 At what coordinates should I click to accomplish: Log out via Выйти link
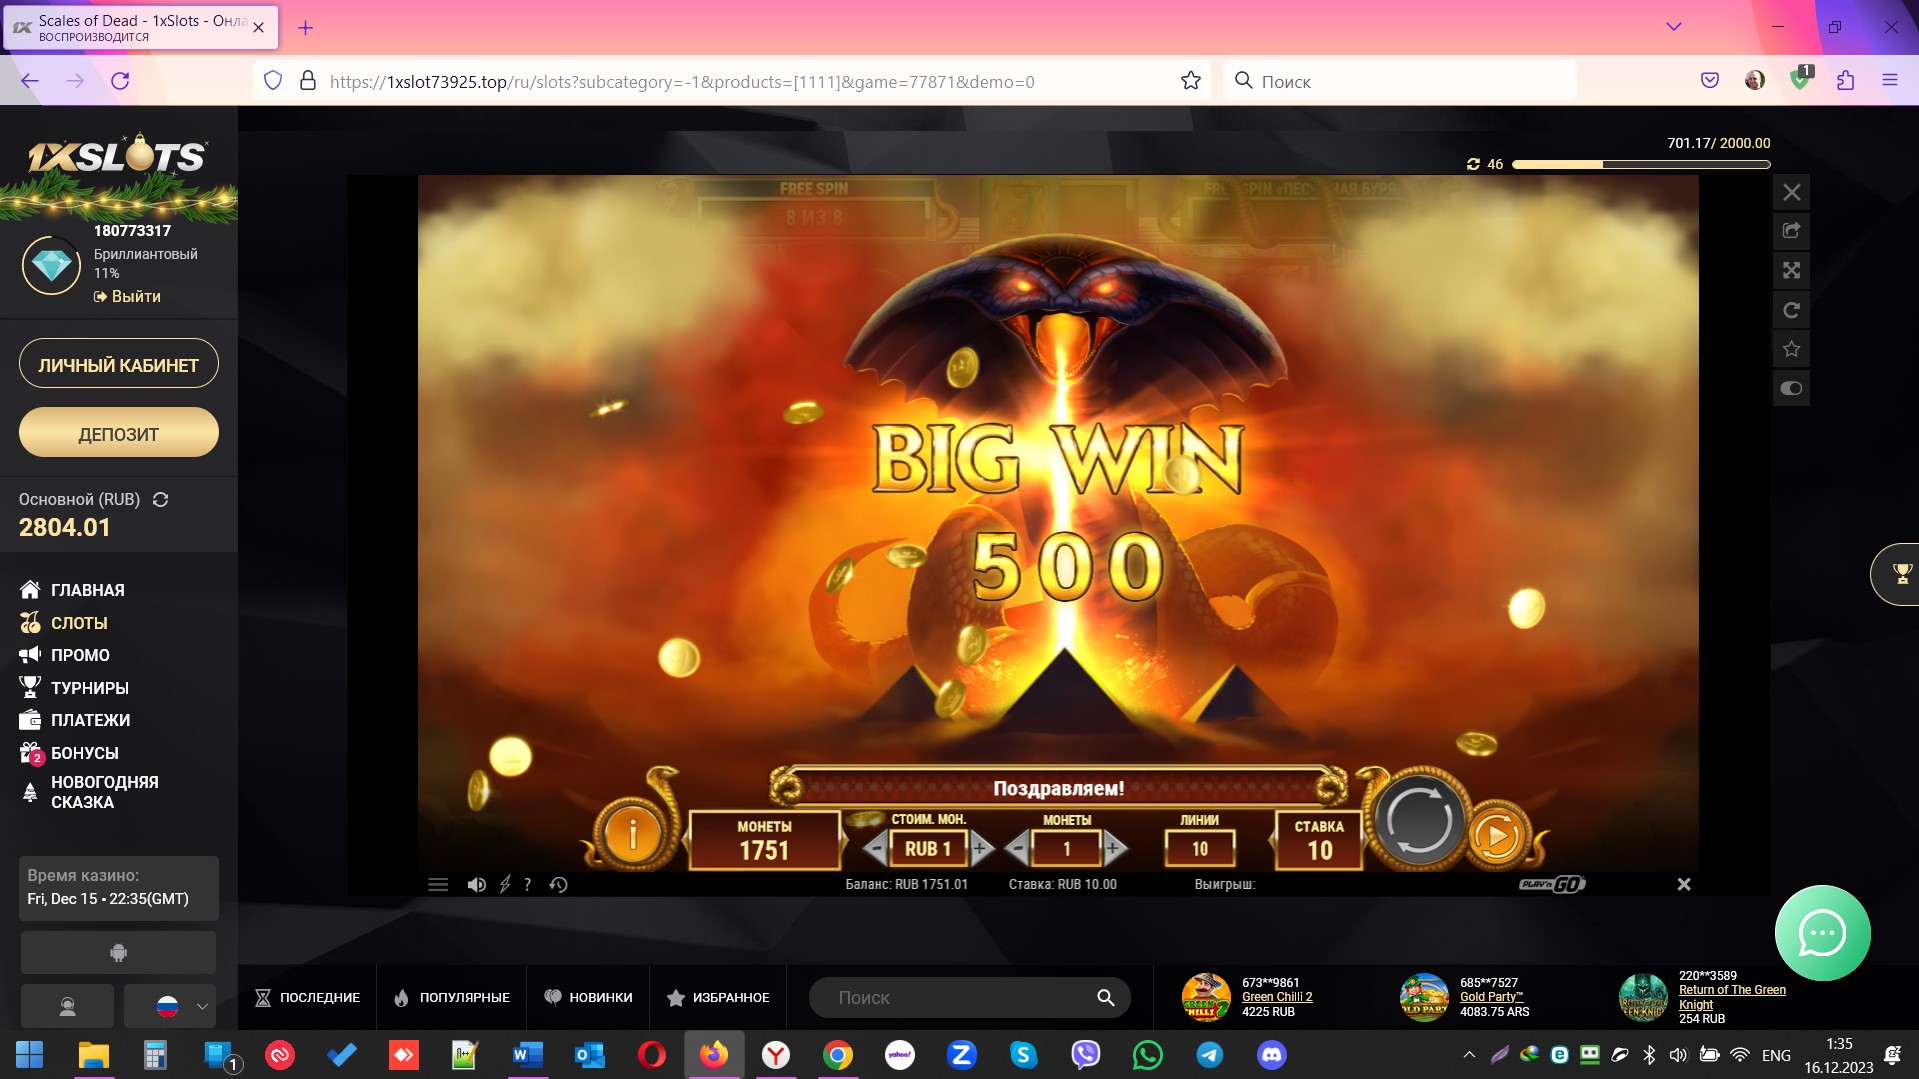tap(127, 296)
